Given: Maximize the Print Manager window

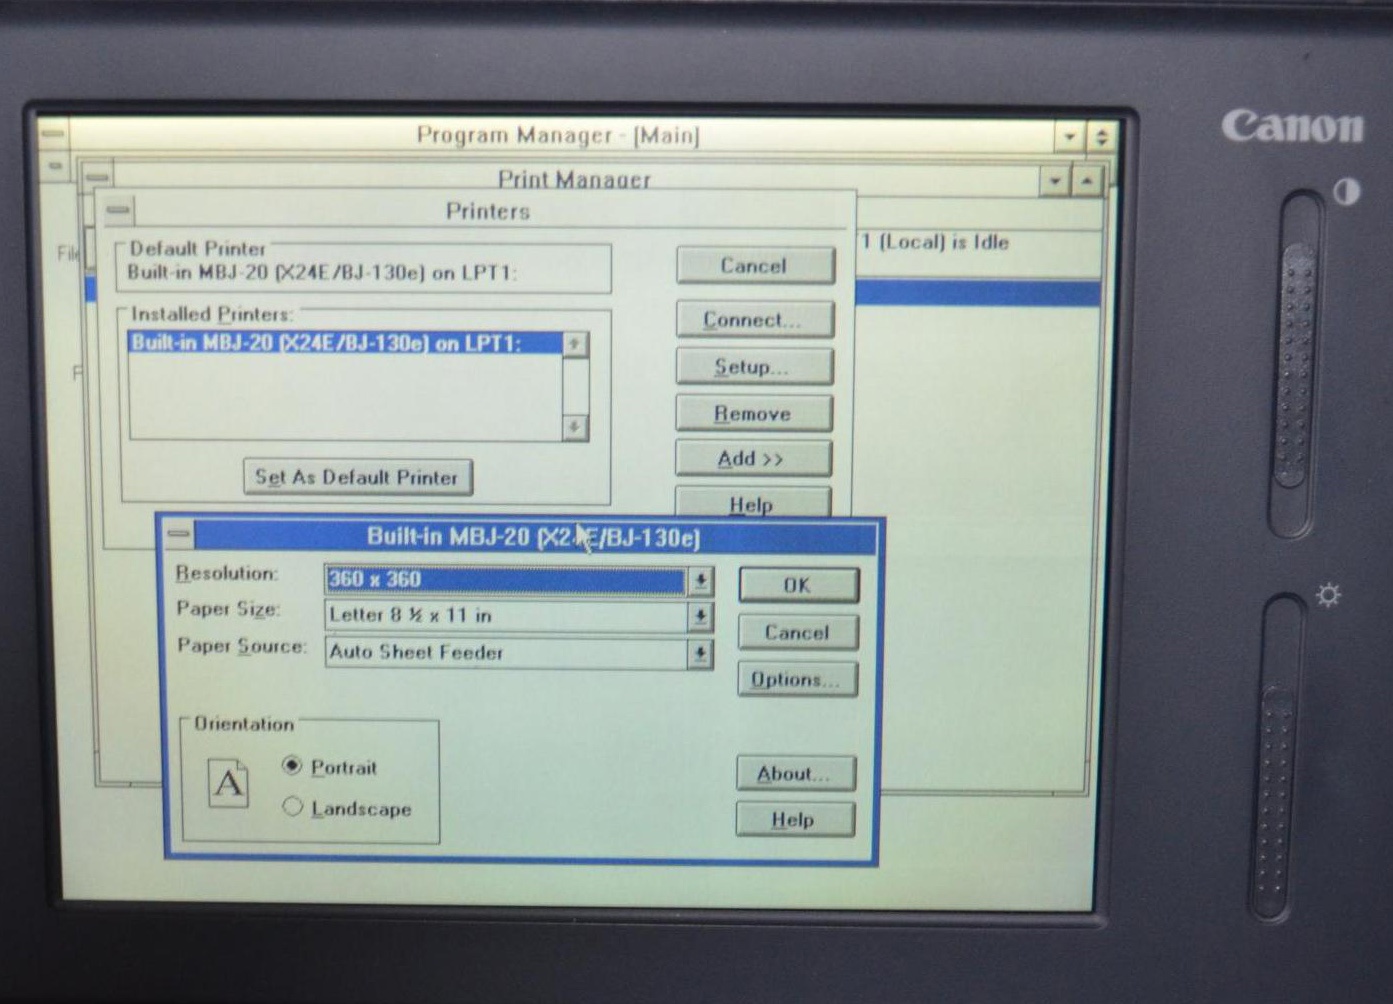Looking at the screenshot, I should [x=1087, y=181].
